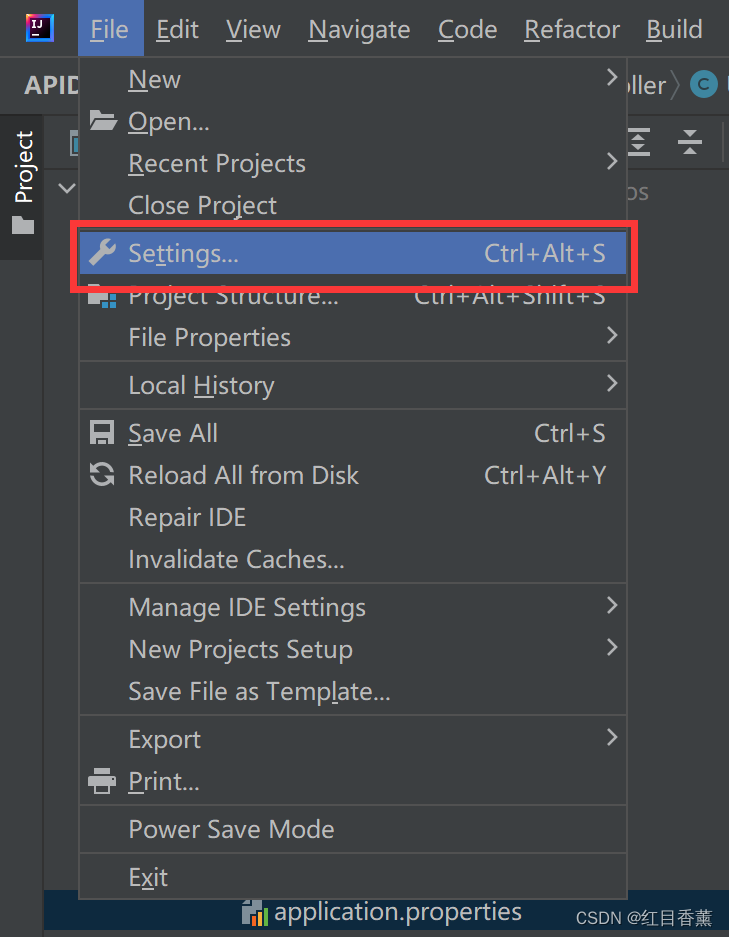Open the Refactor menu
The height and width of the screenshot is (937, 729).
[x=571, y=29]
